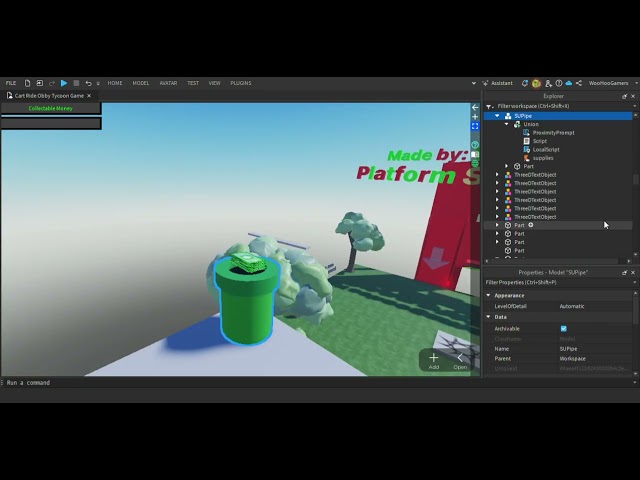Open the FILE menu

point(11,83)
